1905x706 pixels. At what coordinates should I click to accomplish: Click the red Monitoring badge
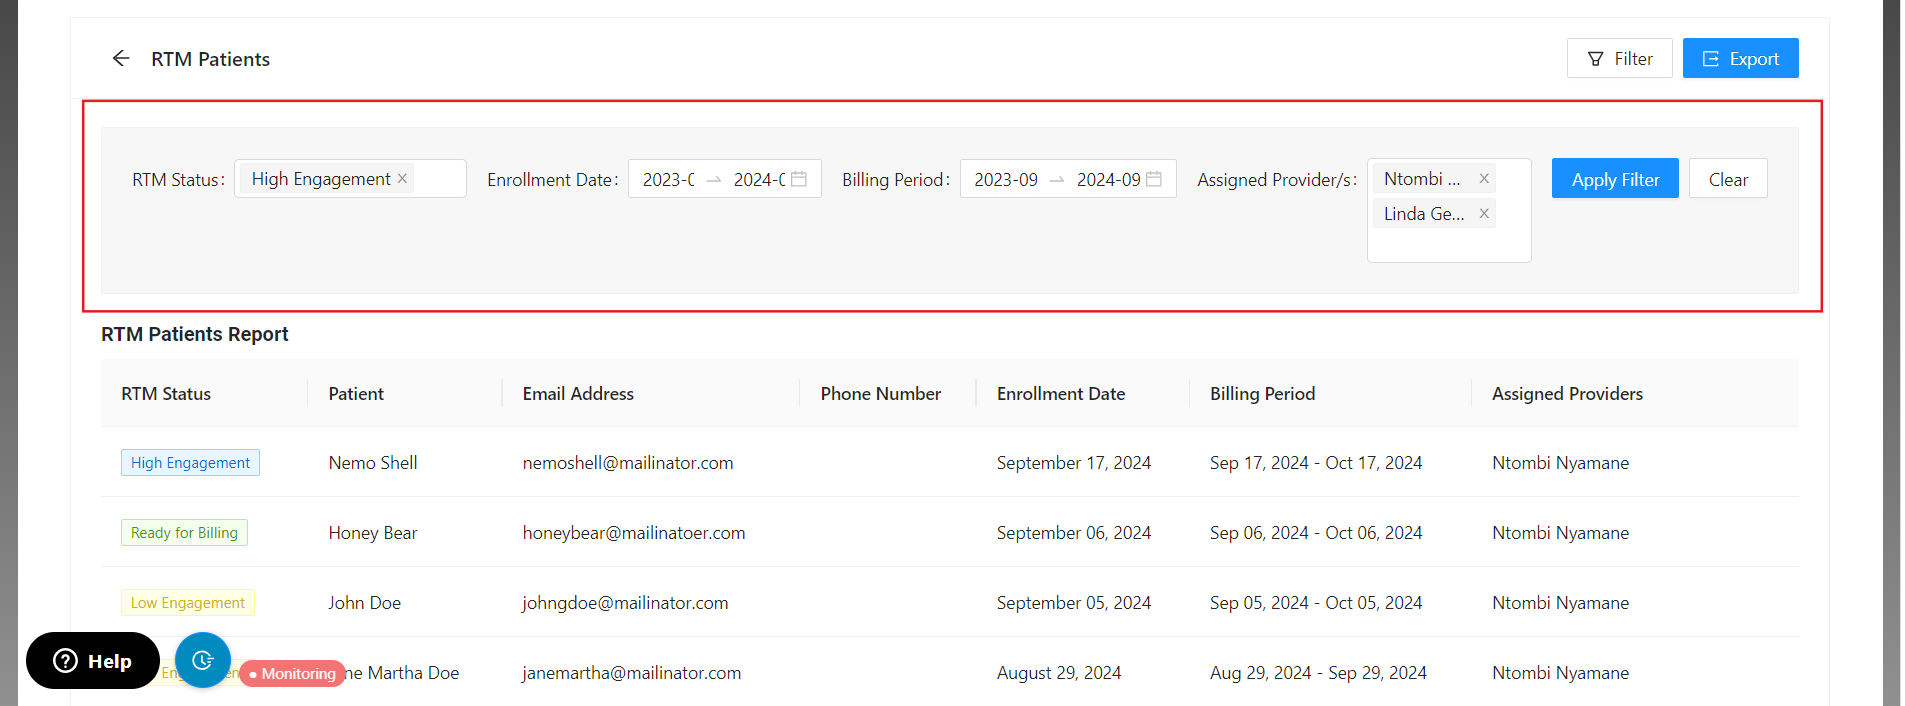[293, 674]
